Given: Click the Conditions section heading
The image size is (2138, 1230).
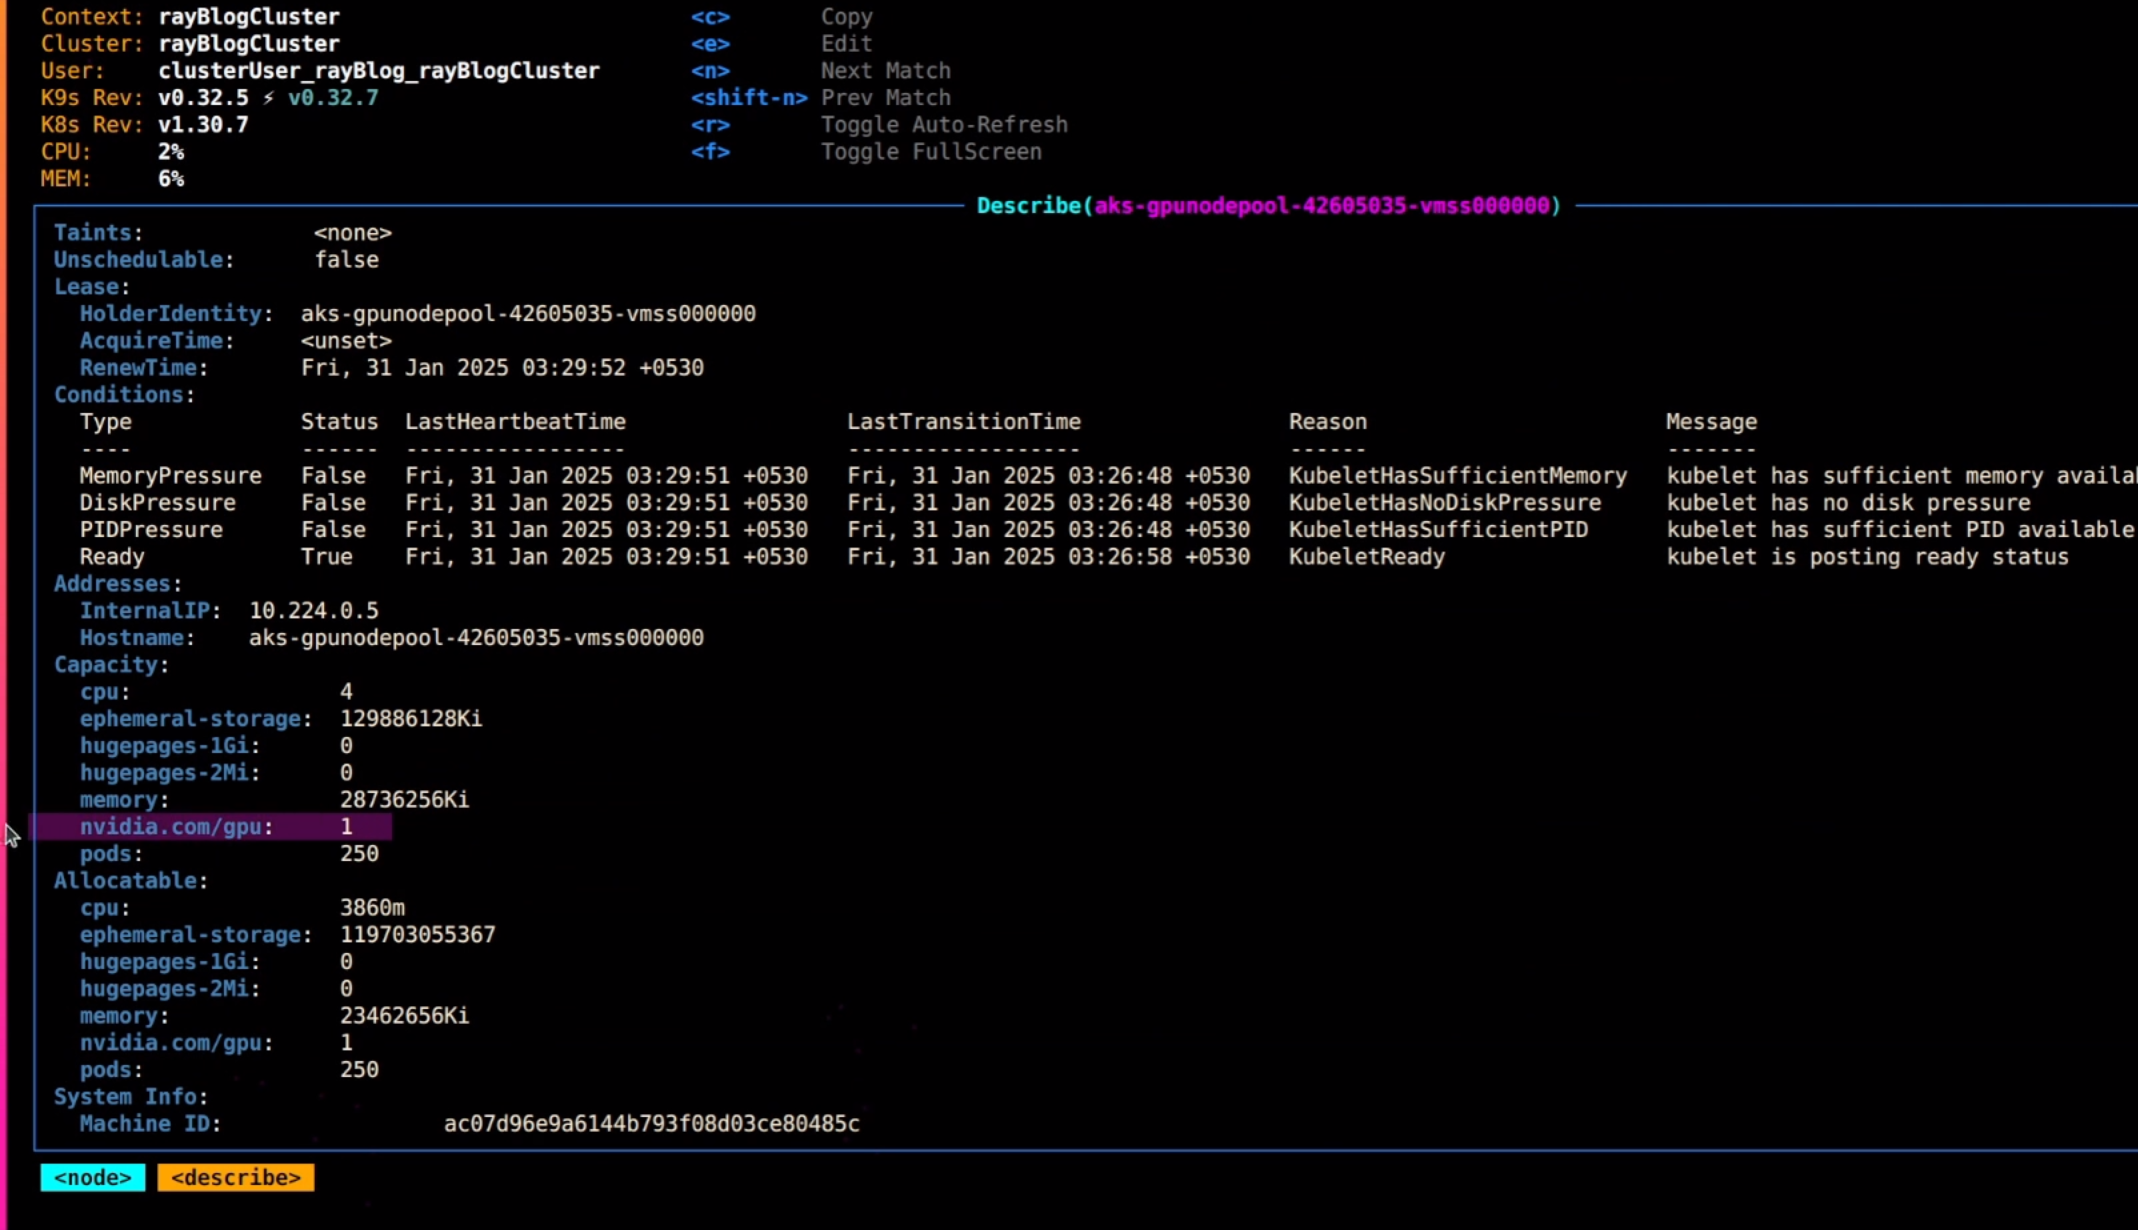Looking at the screenshot, I should coord(124,395).
